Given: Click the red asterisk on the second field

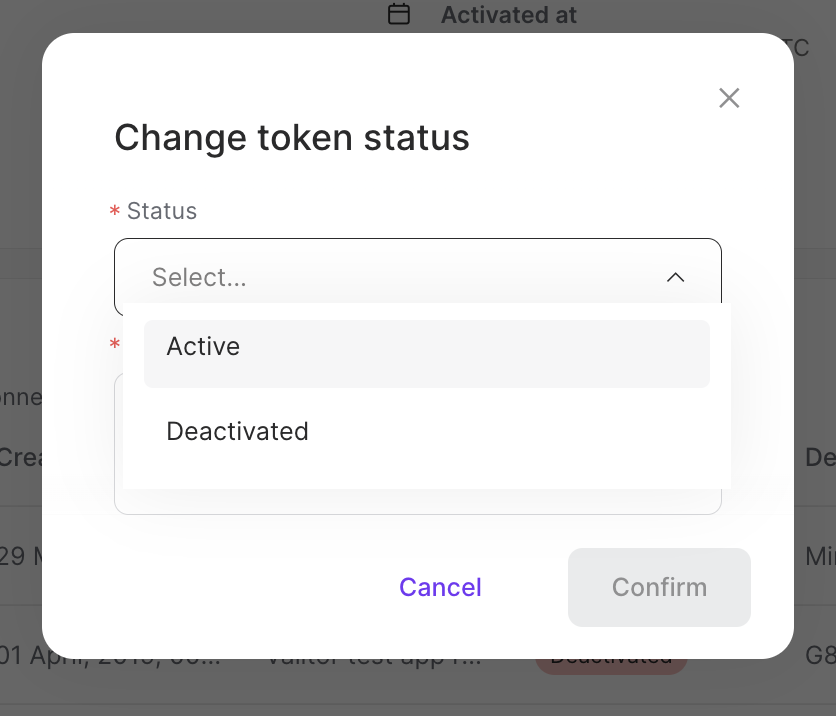Looking at the screenshot, I should tap(115, 344).
